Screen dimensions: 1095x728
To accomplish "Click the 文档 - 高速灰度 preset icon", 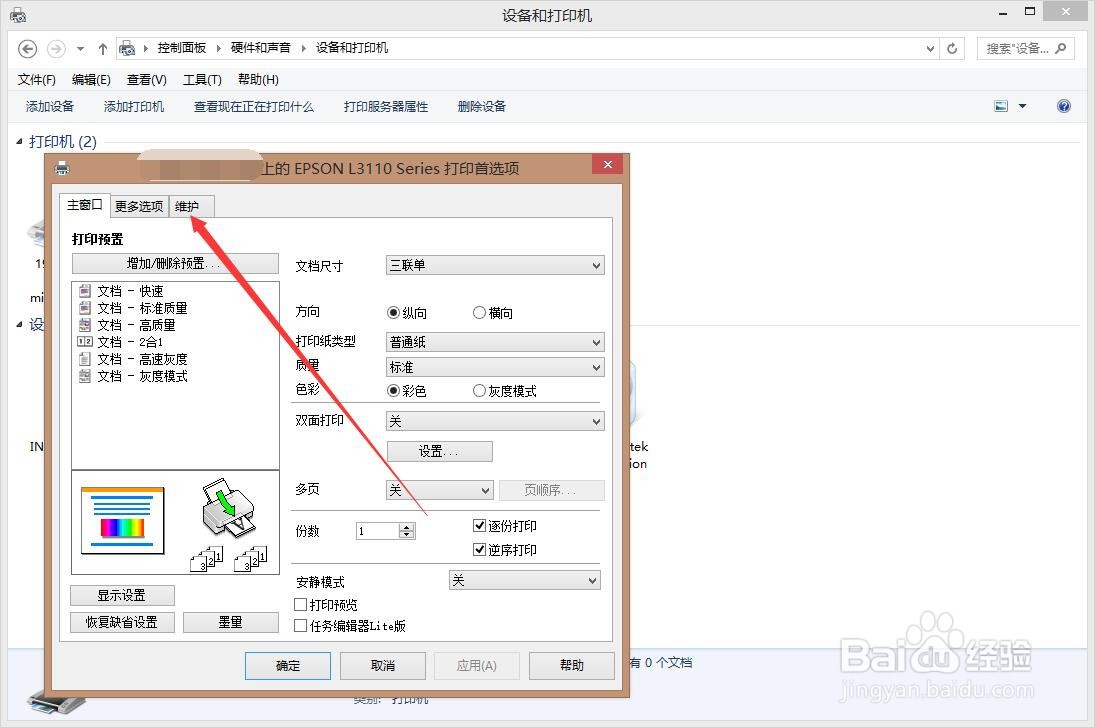I will pos(85,359).
